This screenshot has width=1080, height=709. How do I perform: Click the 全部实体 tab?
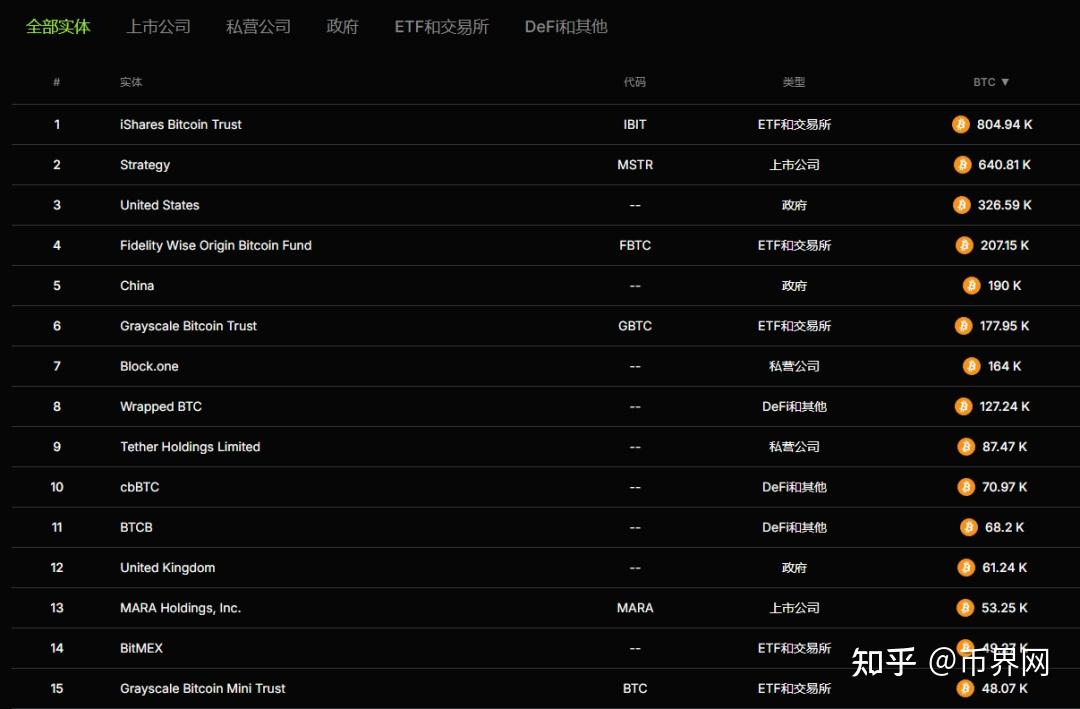57,27
